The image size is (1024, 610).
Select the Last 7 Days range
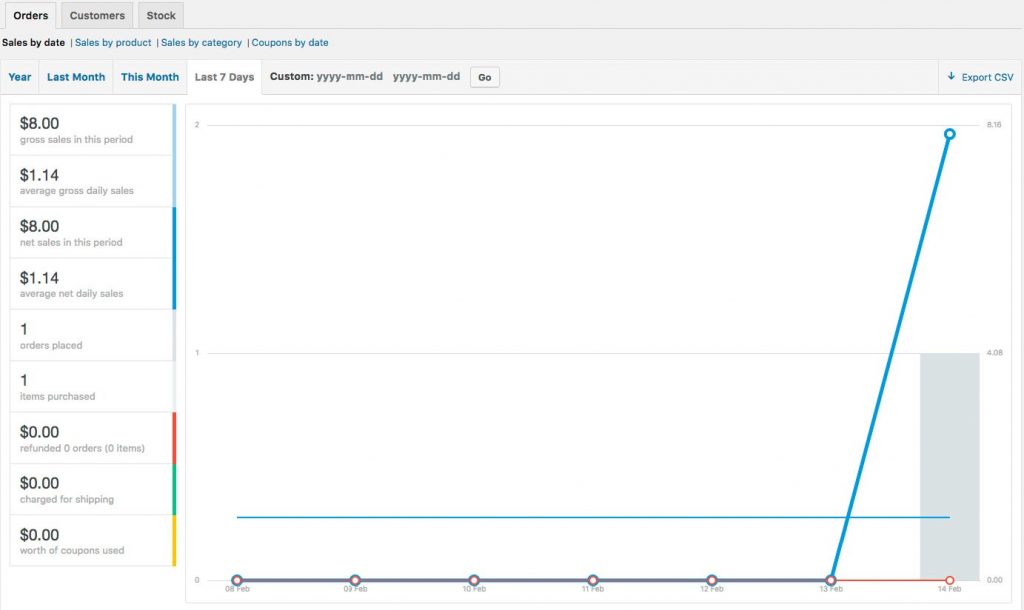click(224, 77)
